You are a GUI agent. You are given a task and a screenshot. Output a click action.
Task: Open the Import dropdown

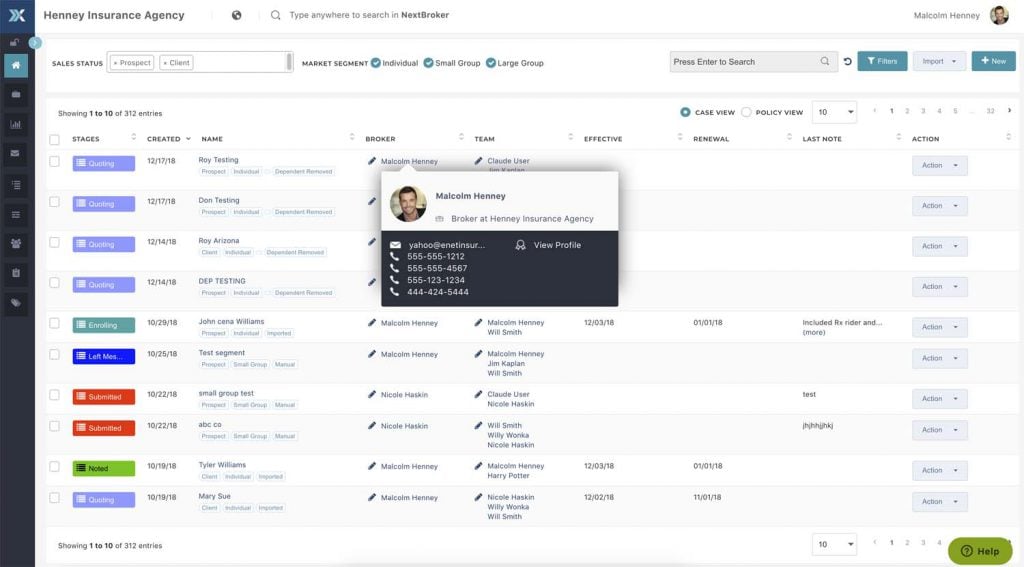coord(939,61)
